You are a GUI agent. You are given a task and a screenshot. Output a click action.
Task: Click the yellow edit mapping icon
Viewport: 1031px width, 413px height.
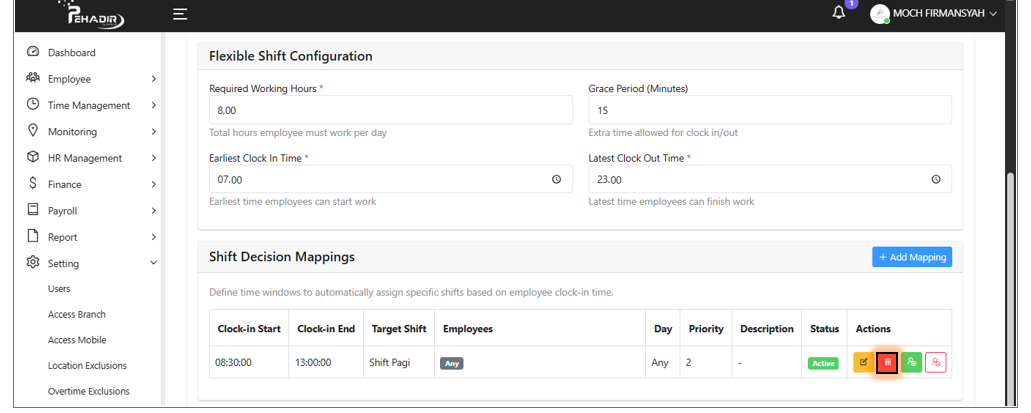click(863, 363)
